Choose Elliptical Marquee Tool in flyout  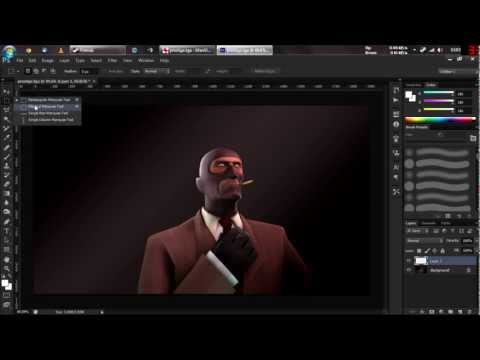tap(49, 107)
